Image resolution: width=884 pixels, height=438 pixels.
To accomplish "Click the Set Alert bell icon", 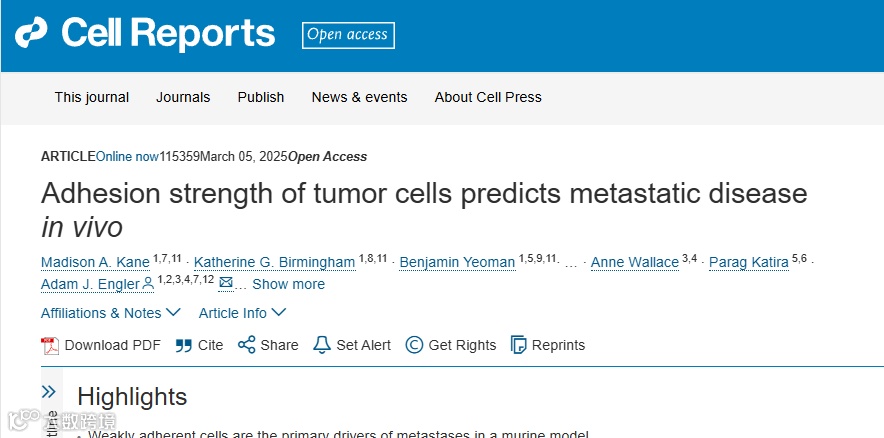I will point(322,345).
